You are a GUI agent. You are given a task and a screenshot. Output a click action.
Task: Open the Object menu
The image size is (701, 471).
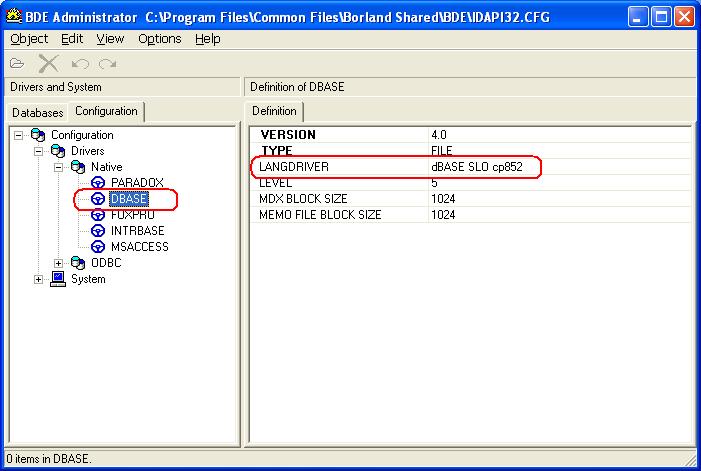[29, 39]
